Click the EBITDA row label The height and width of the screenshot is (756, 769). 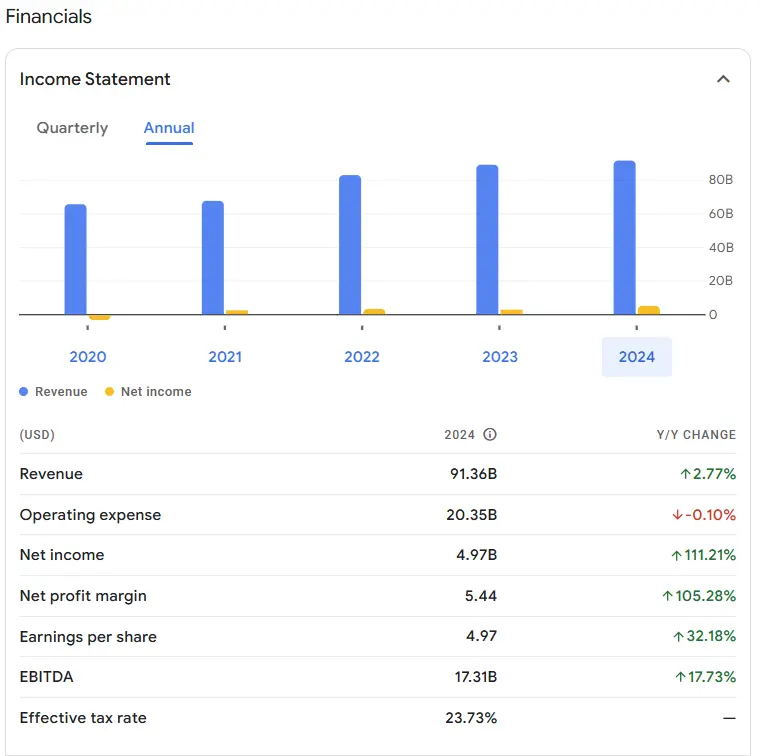(47, 677)
